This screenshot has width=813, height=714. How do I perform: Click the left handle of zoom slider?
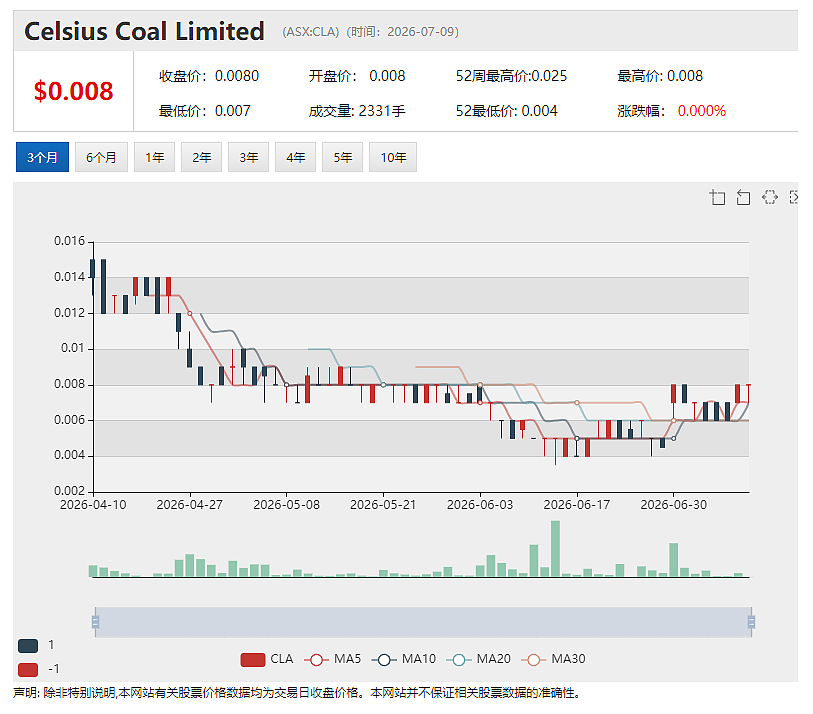click(x=95, y=622)
